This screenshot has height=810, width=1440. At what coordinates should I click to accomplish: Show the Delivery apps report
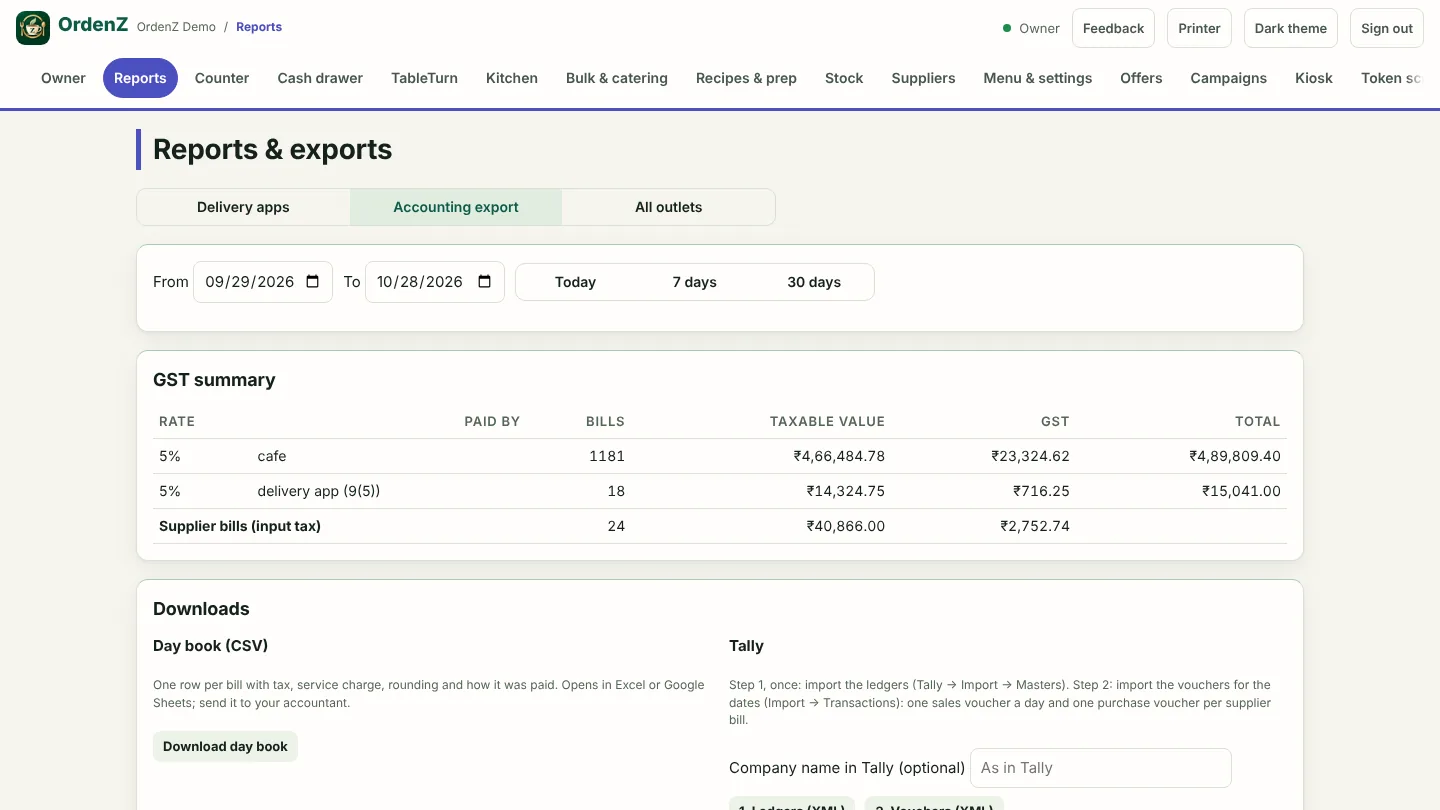point(243,207)
